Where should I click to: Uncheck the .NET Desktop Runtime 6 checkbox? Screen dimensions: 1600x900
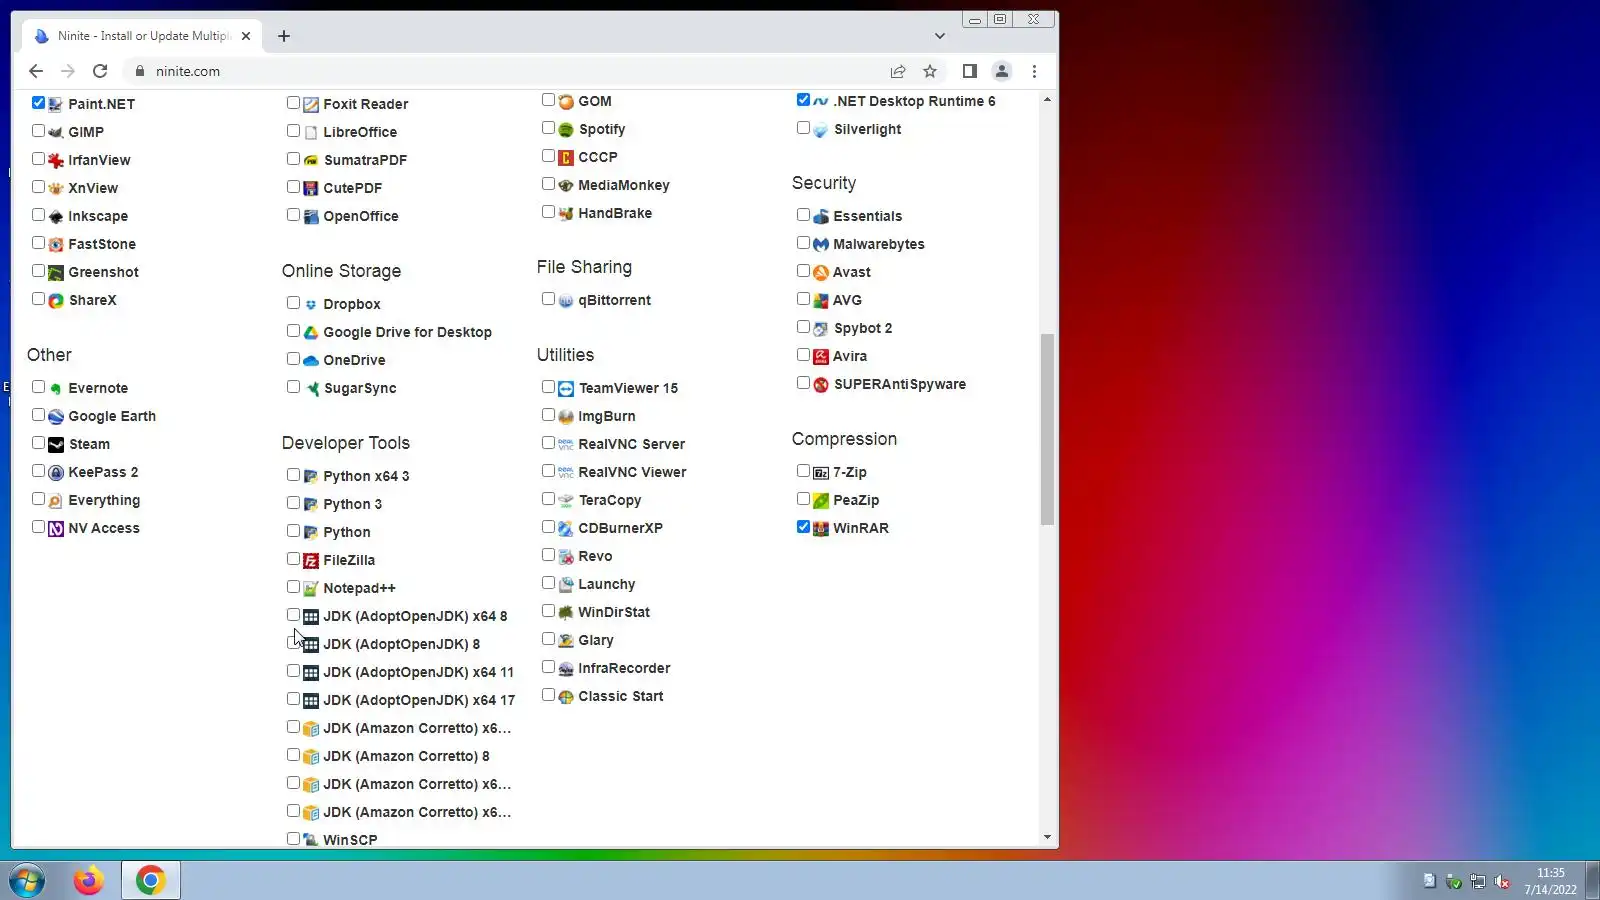tap(803, 100)
